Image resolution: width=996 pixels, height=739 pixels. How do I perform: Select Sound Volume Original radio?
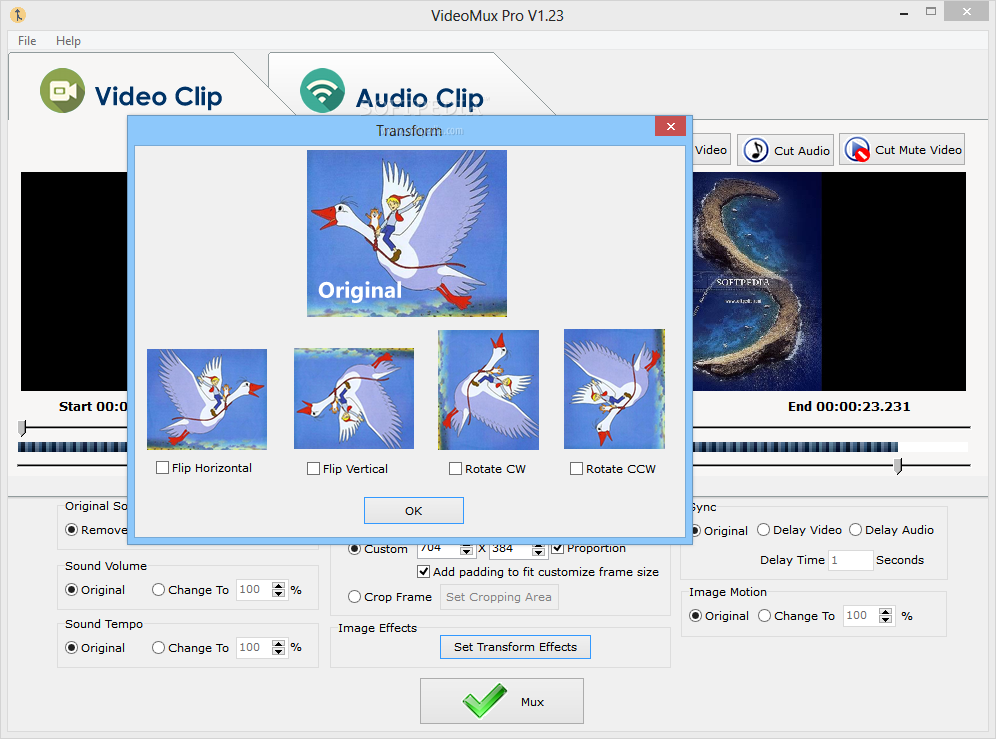[x=72, y=590]
